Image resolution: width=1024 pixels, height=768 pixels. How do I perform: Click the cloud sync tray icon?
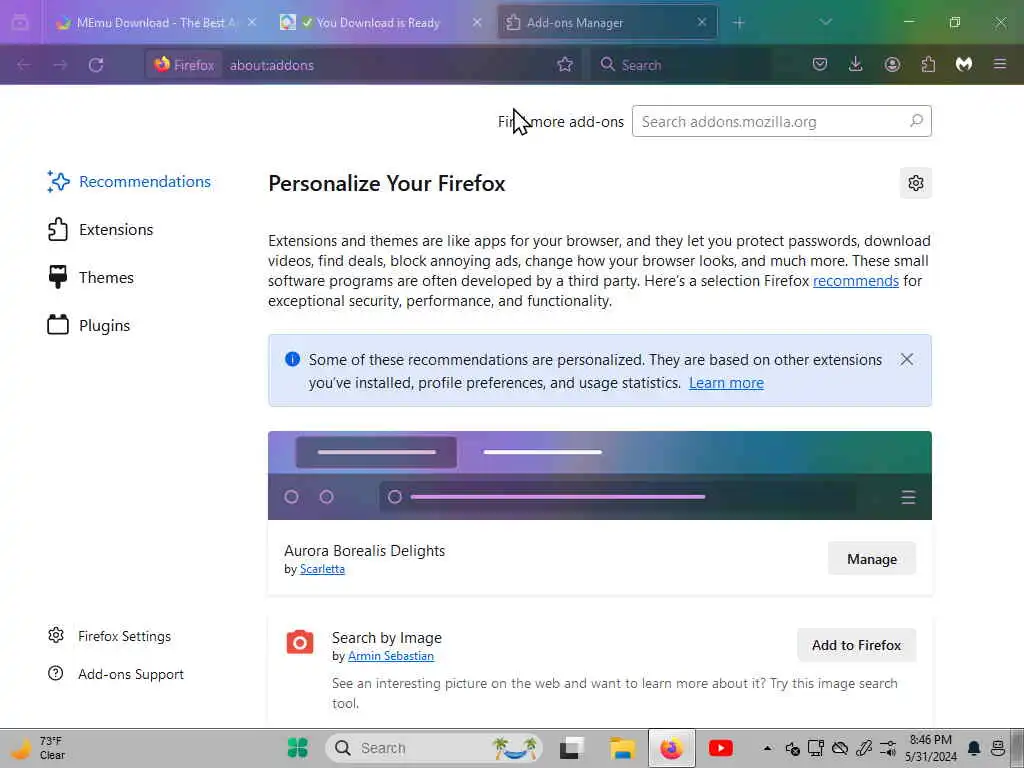[x=840, y=748]
